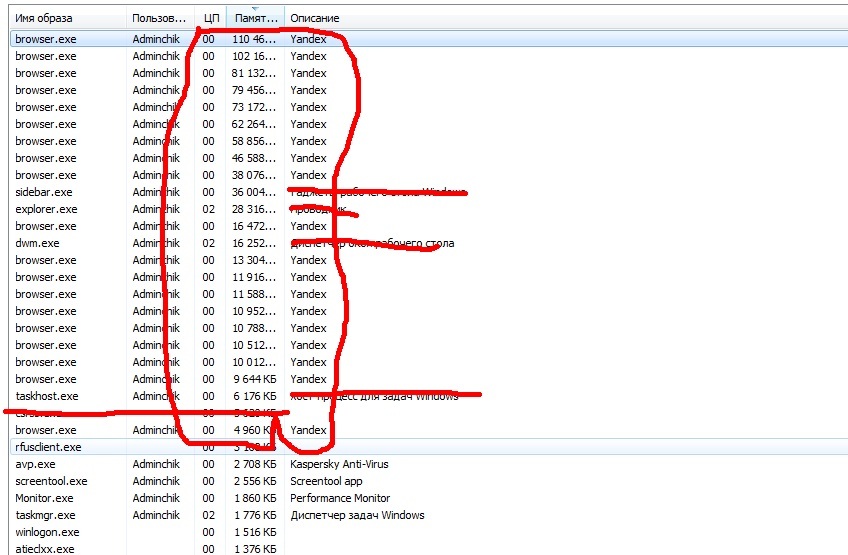Select the Monitor.exe process
Image resolution: width=848 pixels, height=555 pixels.
(429, 498)
